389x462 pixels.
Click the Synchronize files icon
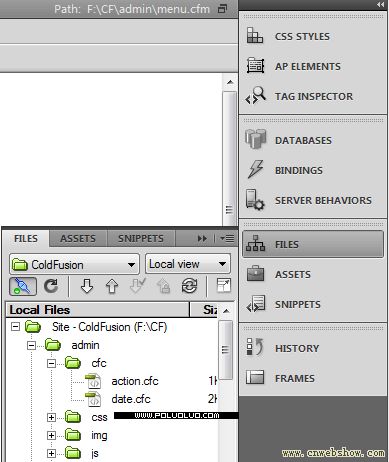click(189, 286)
